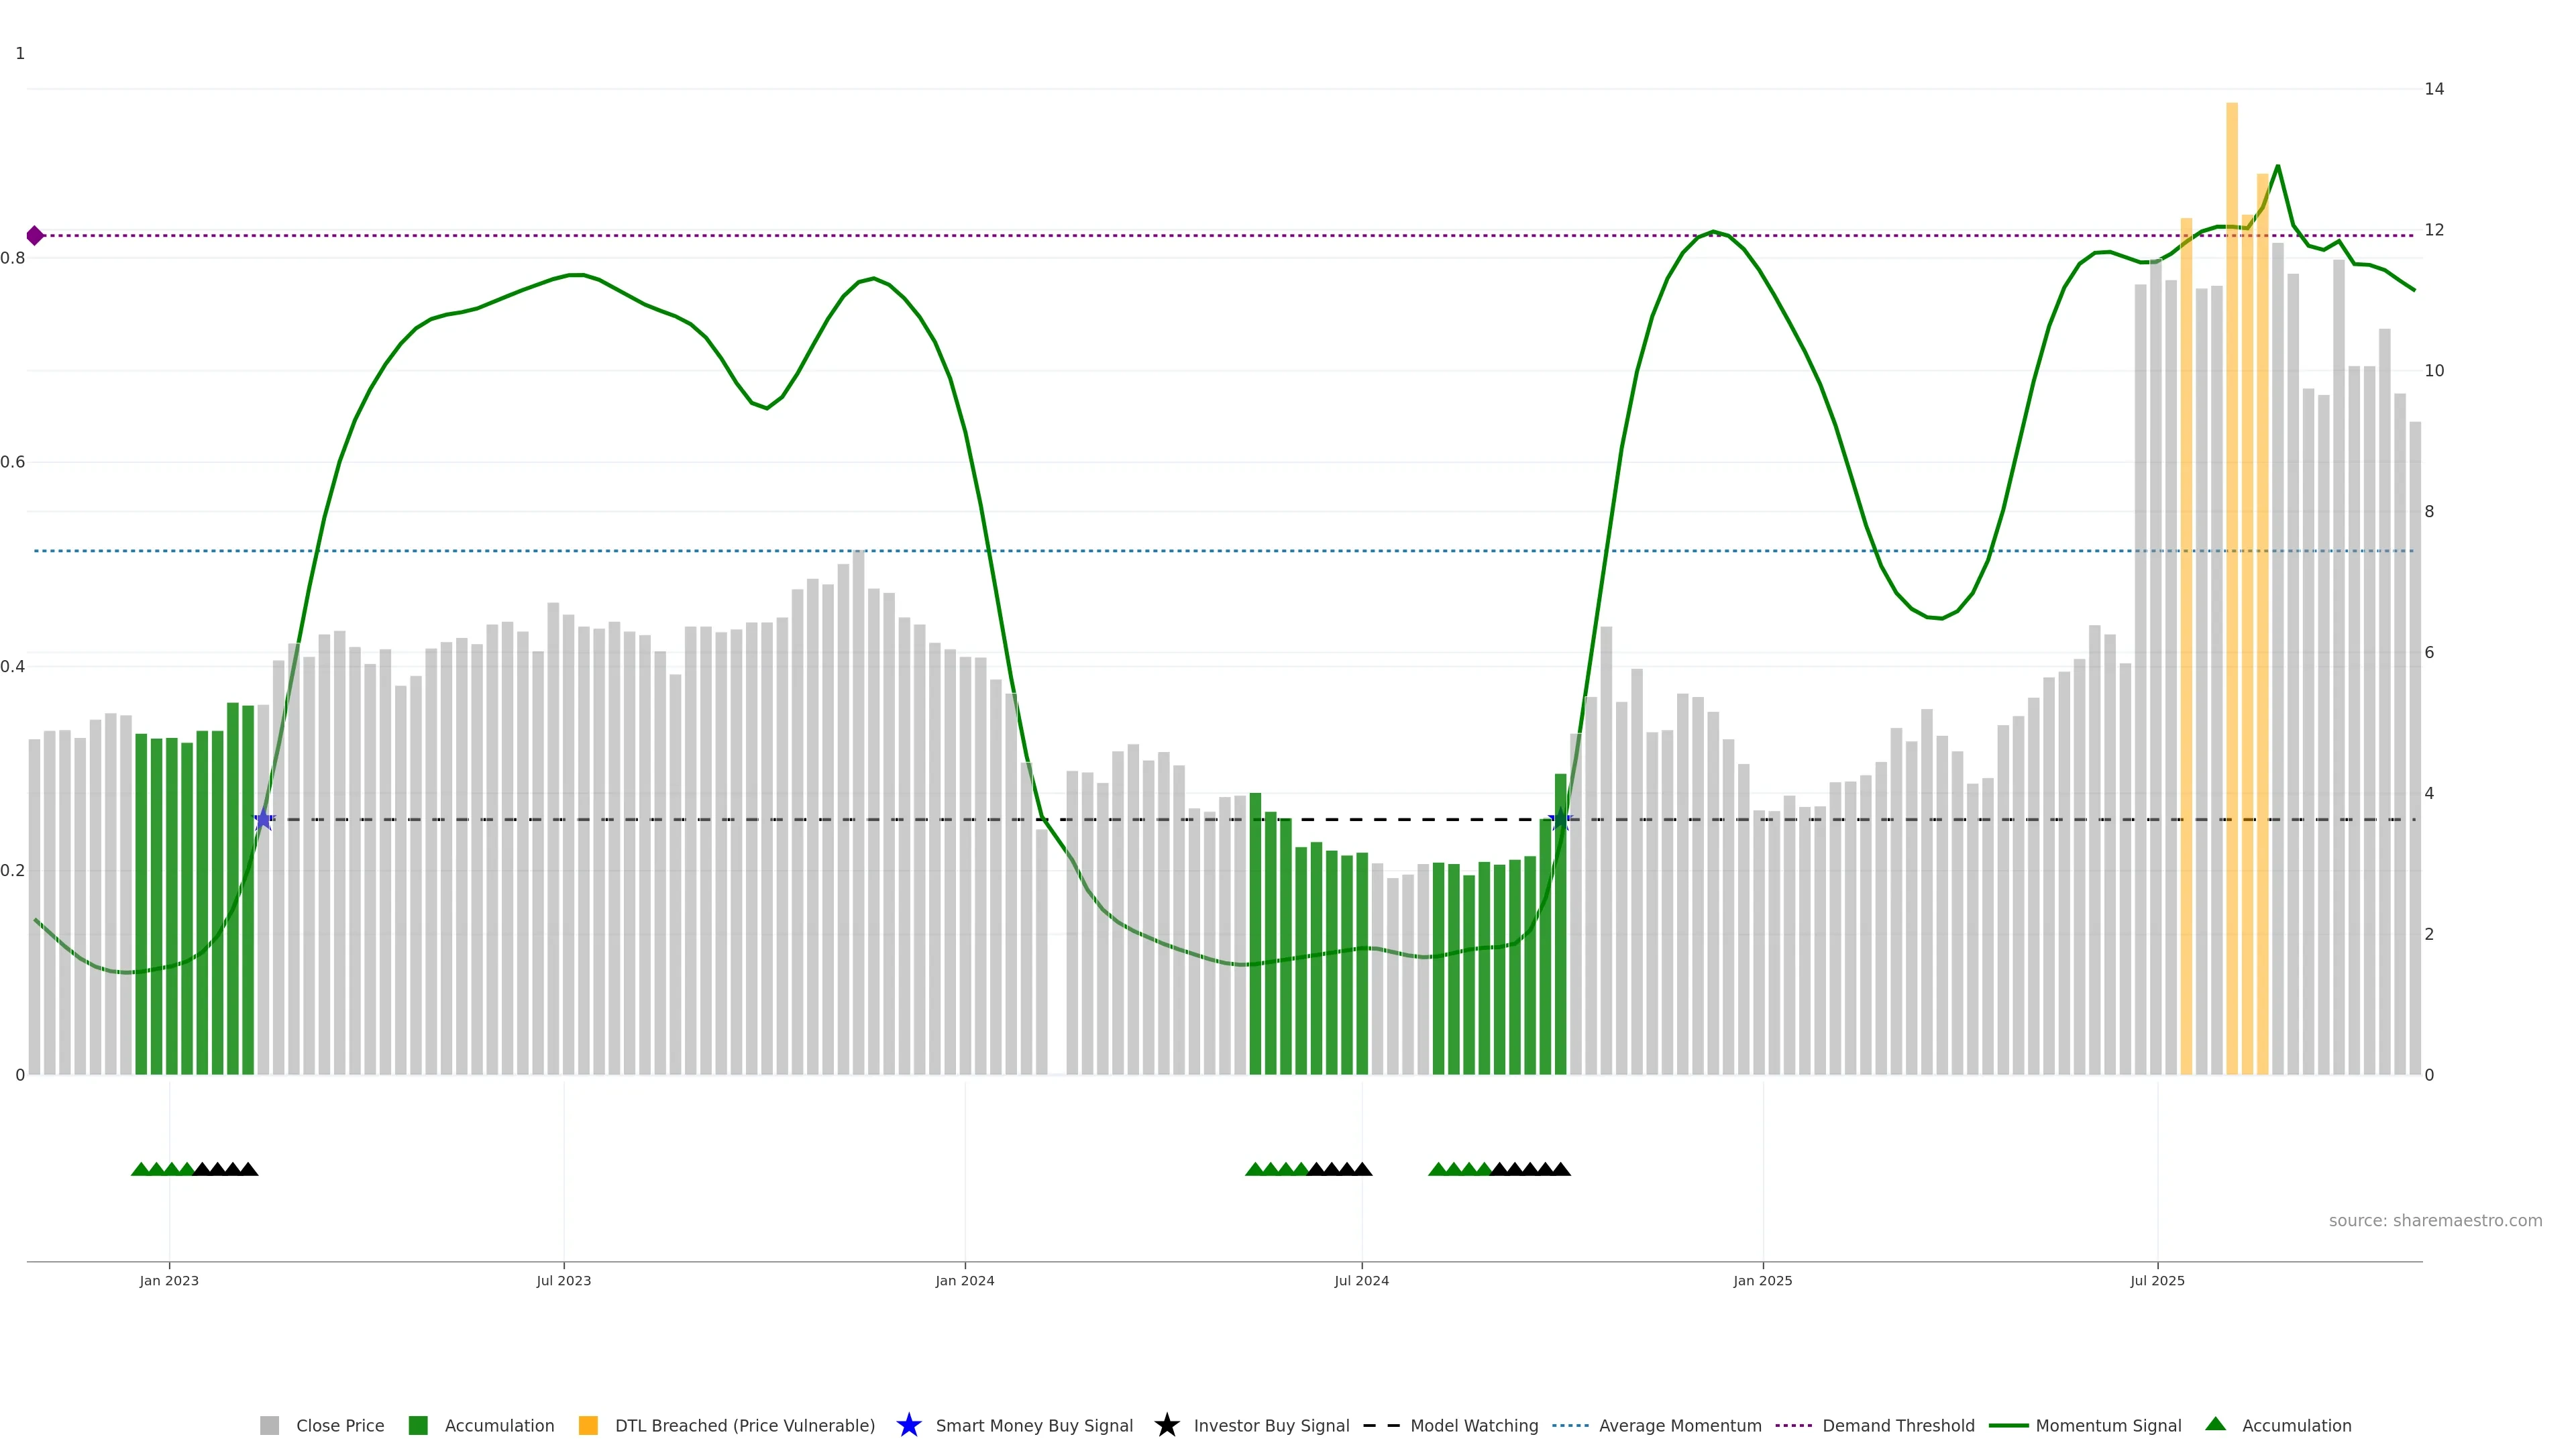This screenshot has height=1449, width=2576.
Task: Click the green Accumulation triangle in the legend
Action: [2215, 1425]
